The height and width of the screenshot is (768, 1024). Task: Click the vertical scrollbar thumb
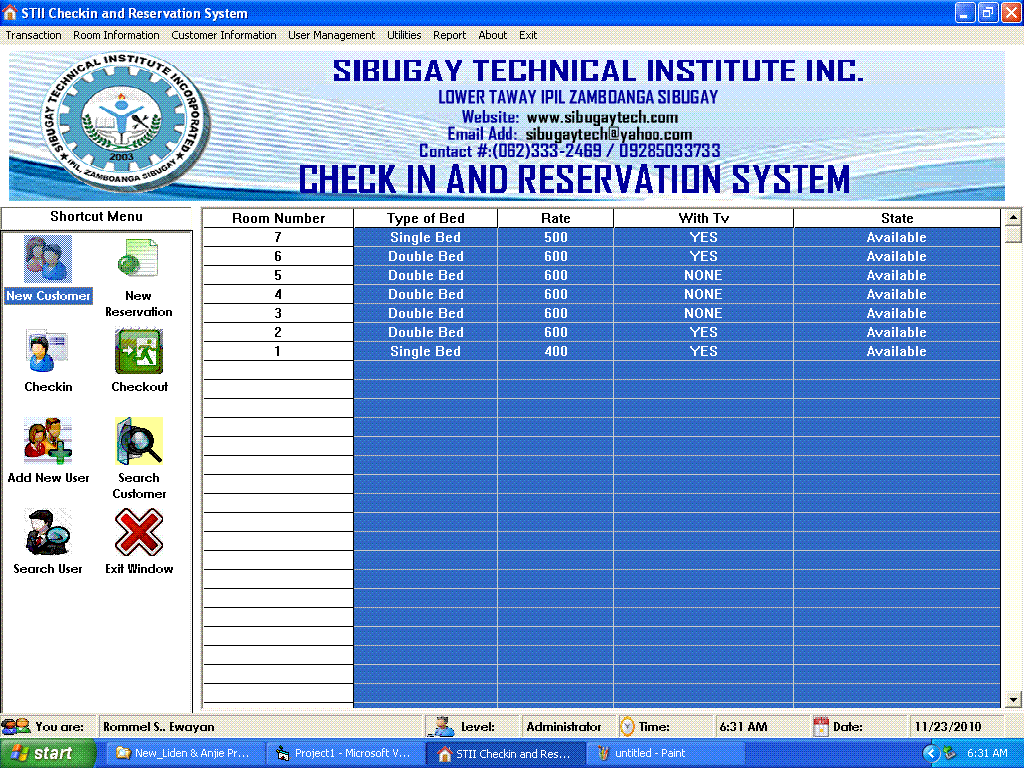(1012, 234)
